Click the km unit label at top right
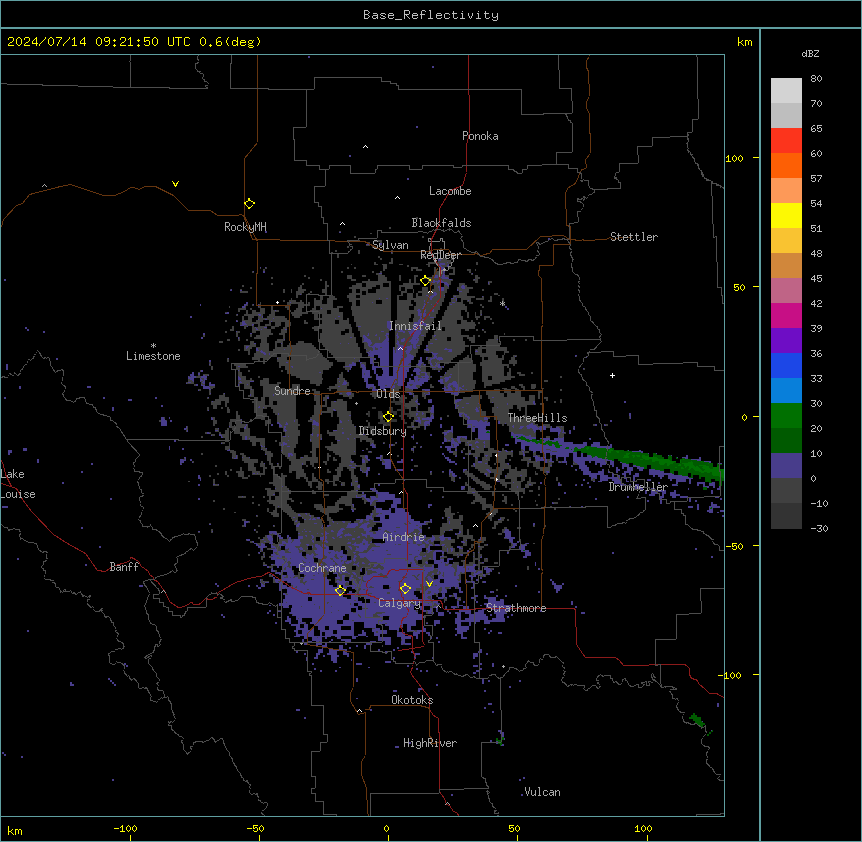 [744, 42]
